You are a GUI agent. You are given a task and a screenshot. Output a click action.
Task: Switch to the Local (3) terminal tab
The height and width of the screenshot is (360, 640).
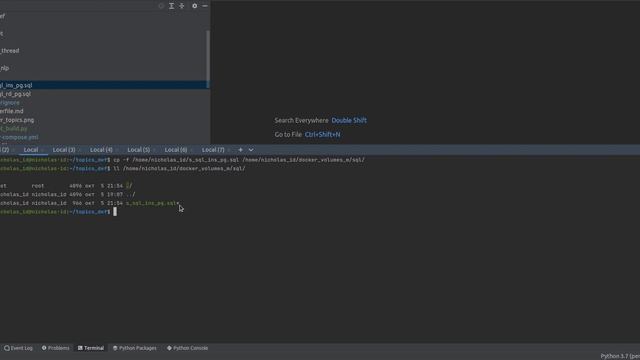64,150
